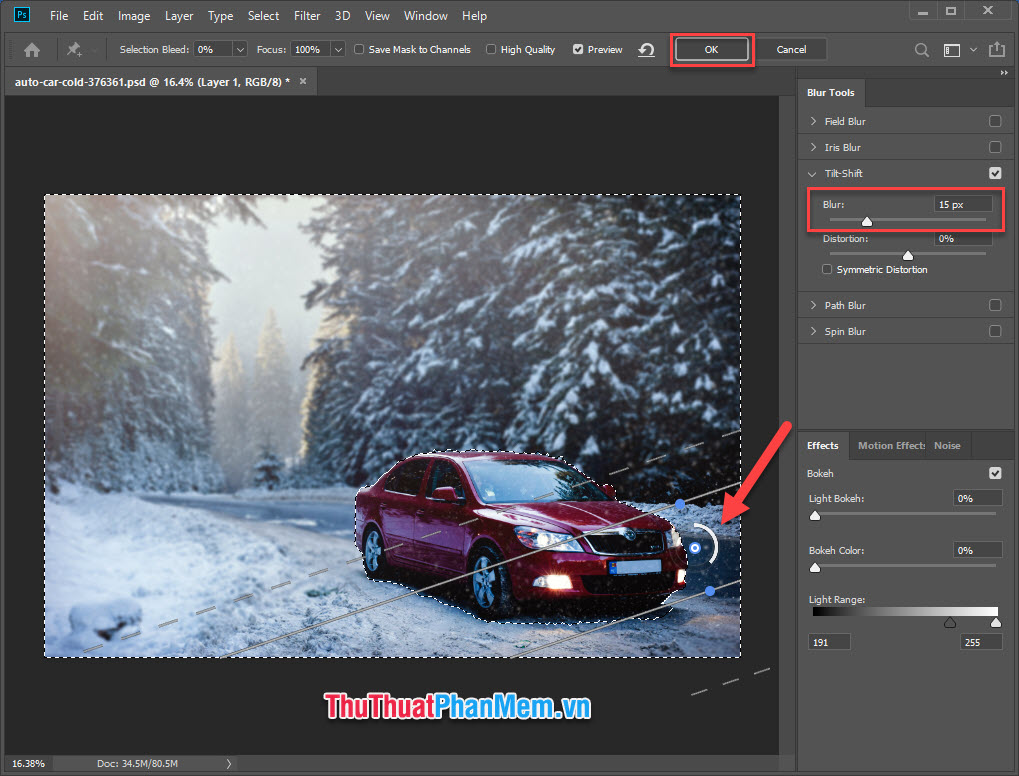Expand the Path Blur section
The height and width of the screenshot is (776, 1019).
813,304
